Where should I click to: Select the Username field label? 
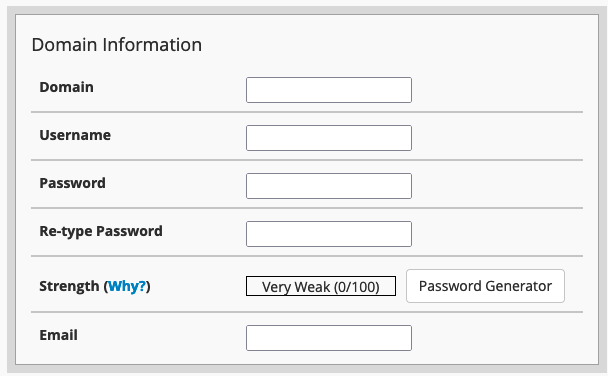tap(75, 135)
